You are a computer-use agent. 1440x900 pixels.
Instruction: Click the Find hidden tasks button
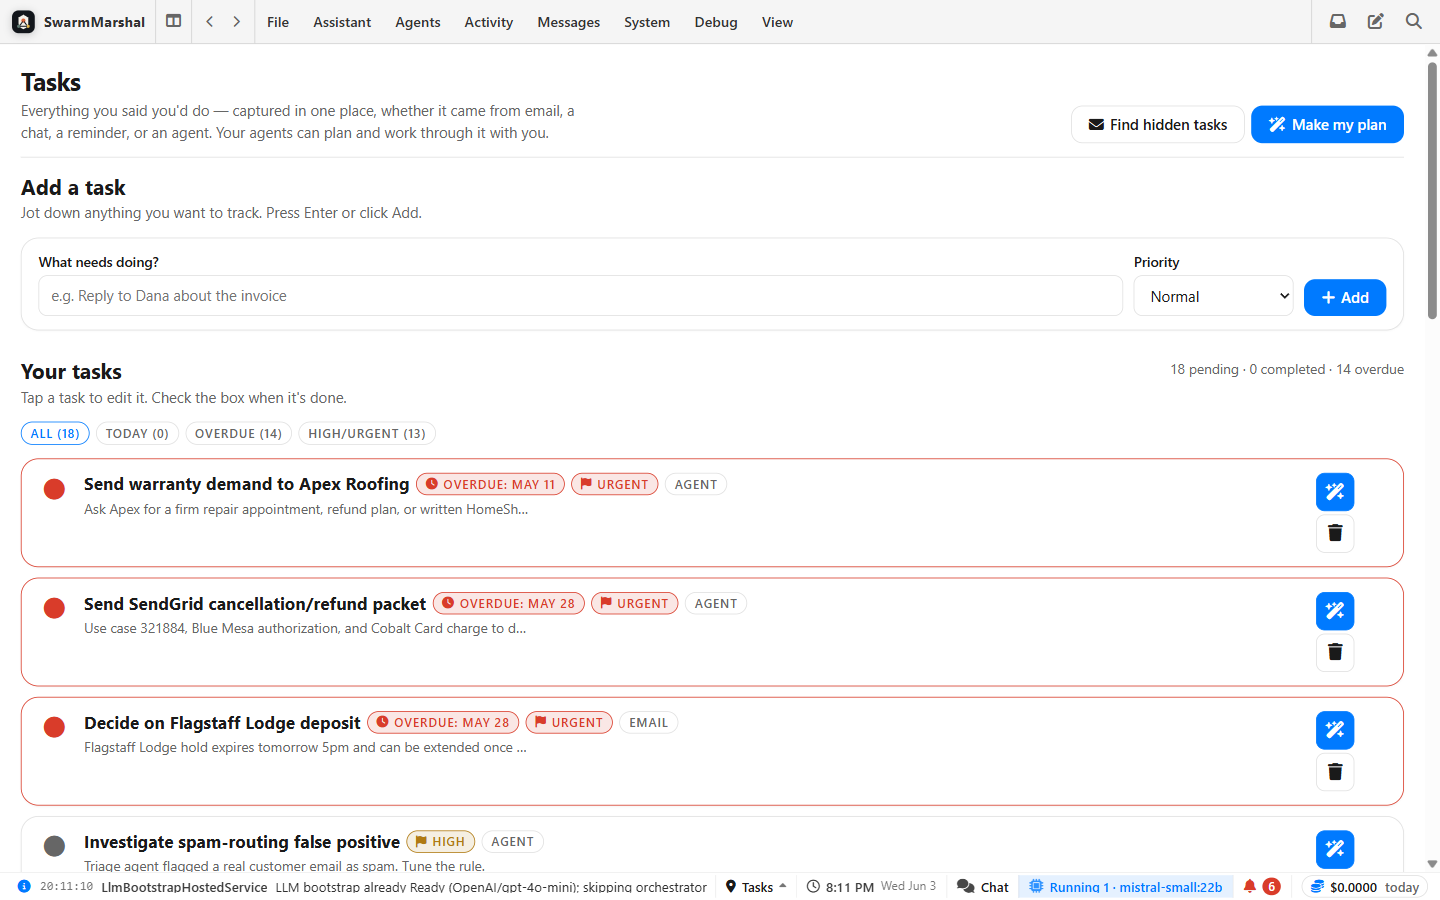pos(1158,124)
